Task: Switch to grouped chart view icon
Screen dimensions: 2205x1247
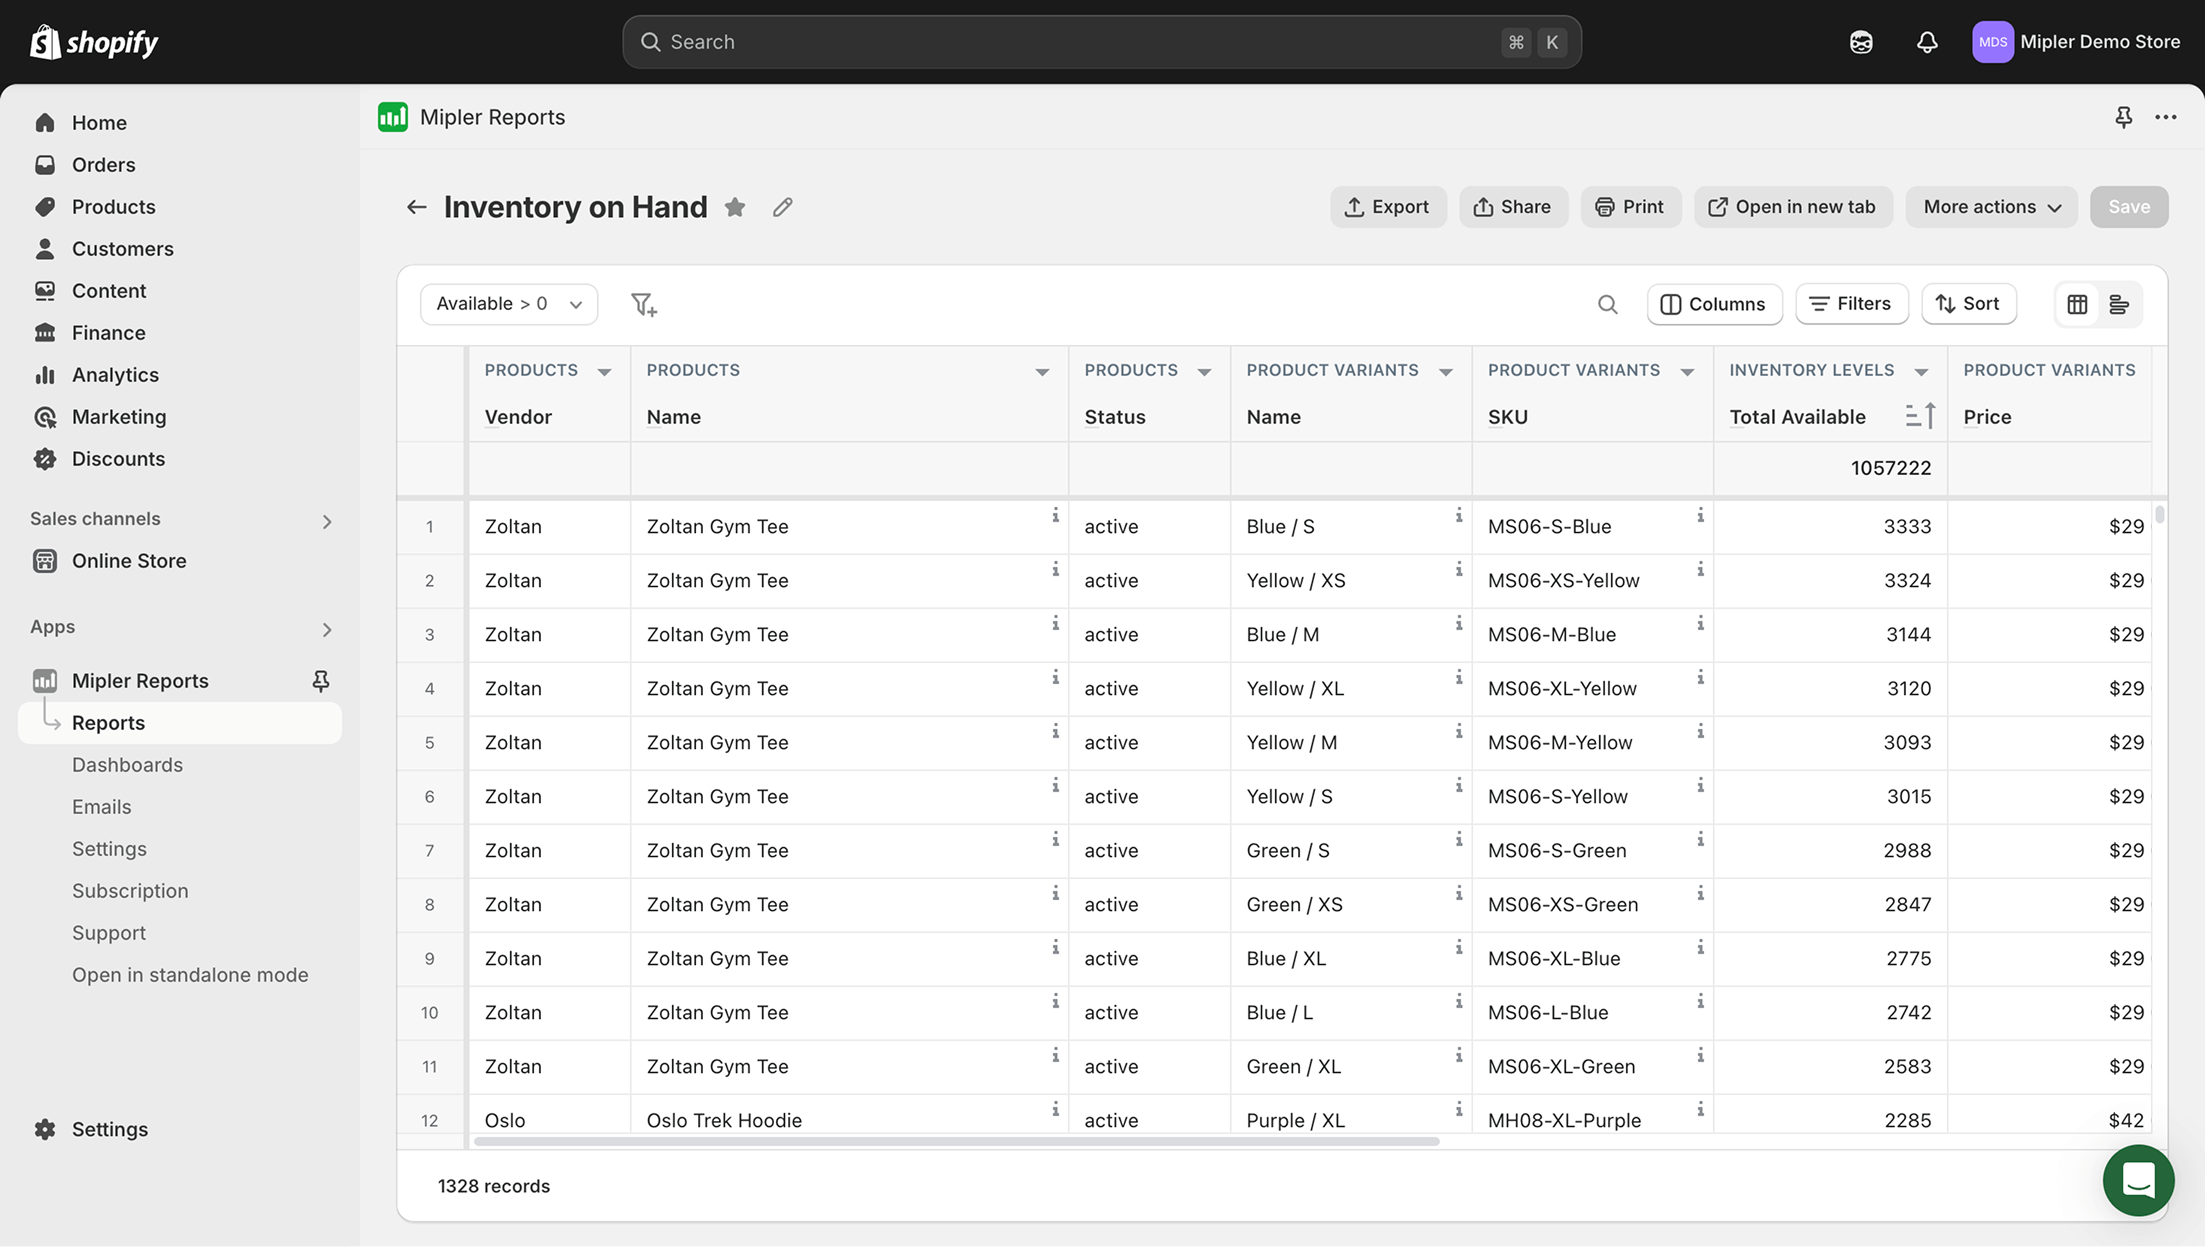Action: 2119,304
